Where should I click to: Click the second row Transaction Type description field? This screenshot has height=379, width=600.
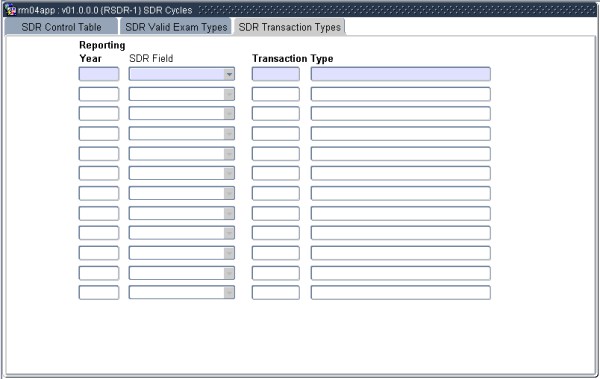(401, 94)
